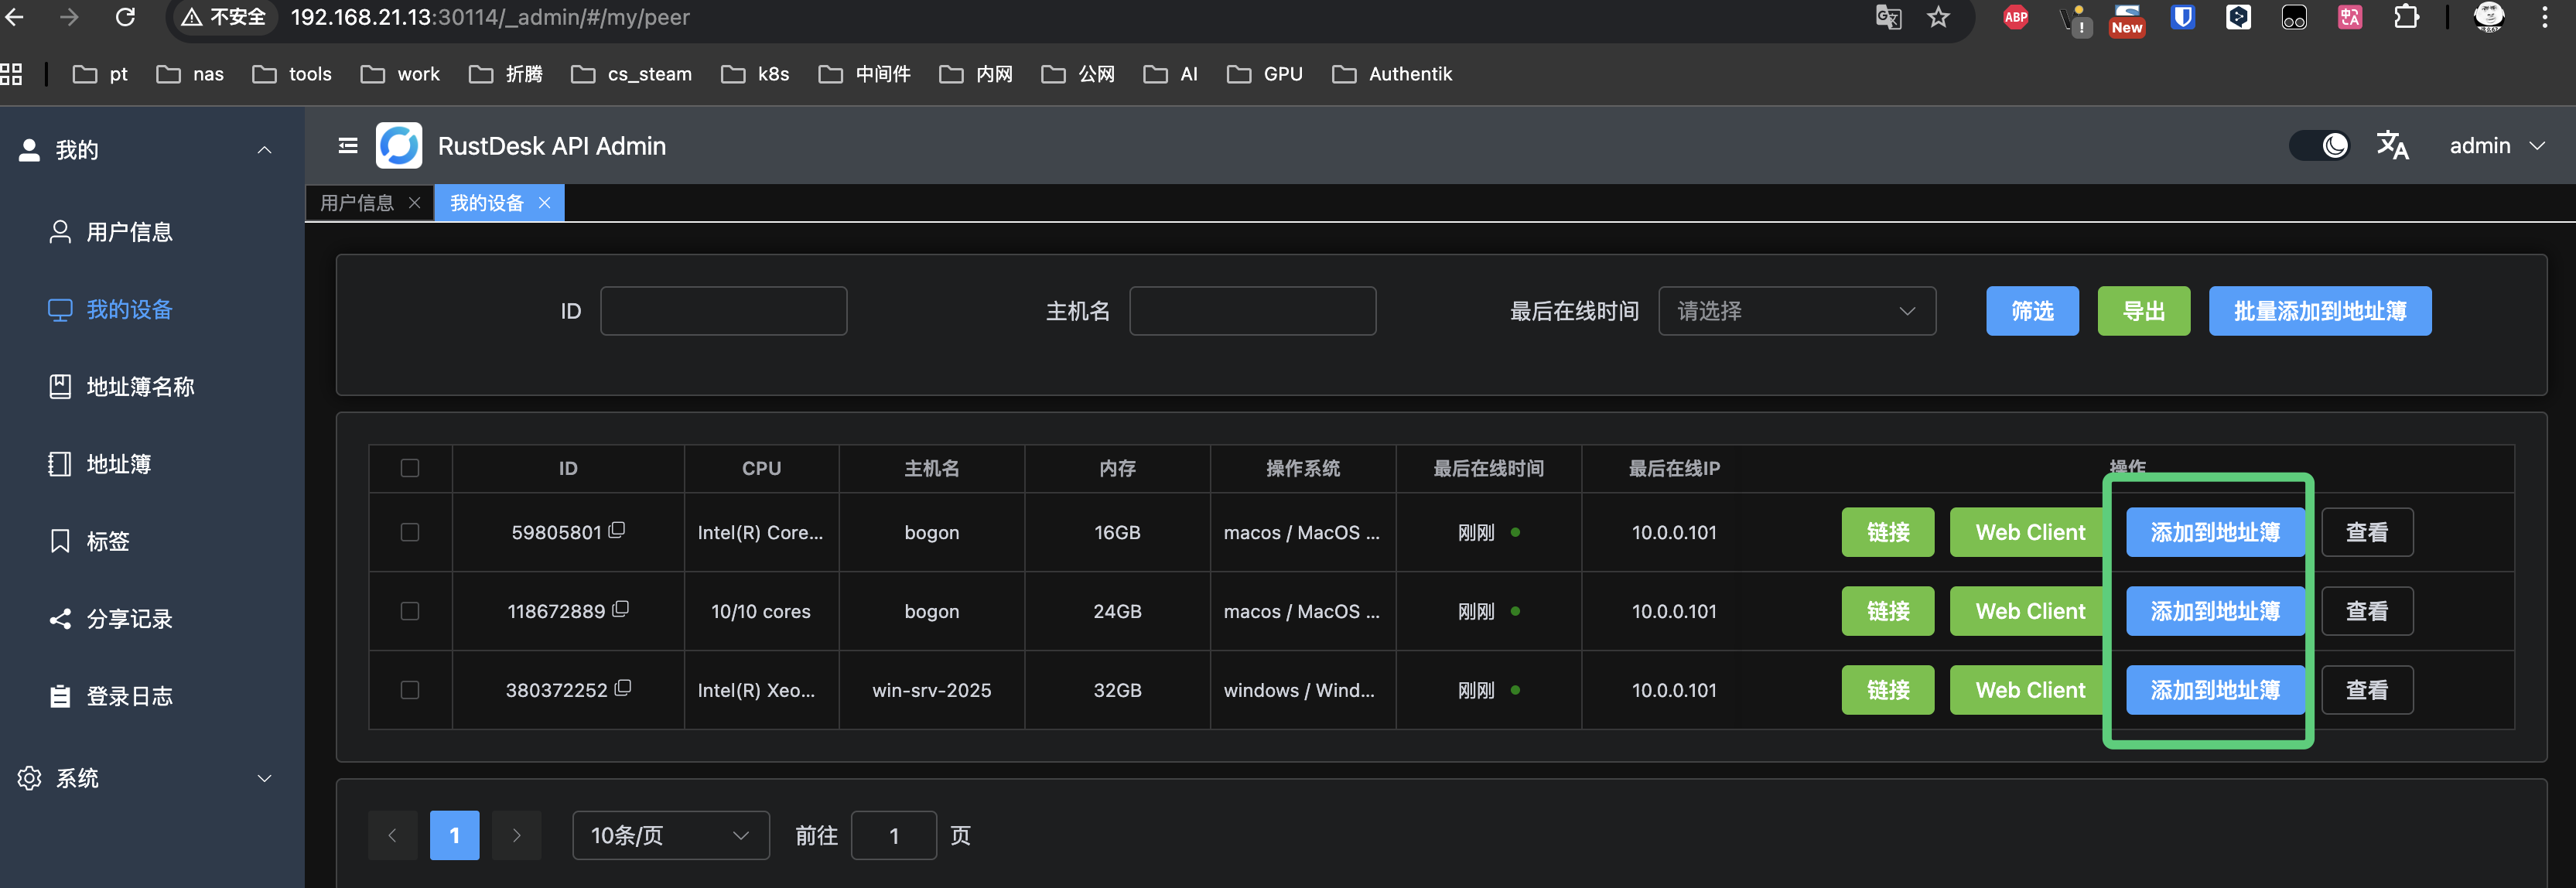Click the 标签 bookmark icon in sidebar
This screenshot has width=2576, height=888.
59,541
